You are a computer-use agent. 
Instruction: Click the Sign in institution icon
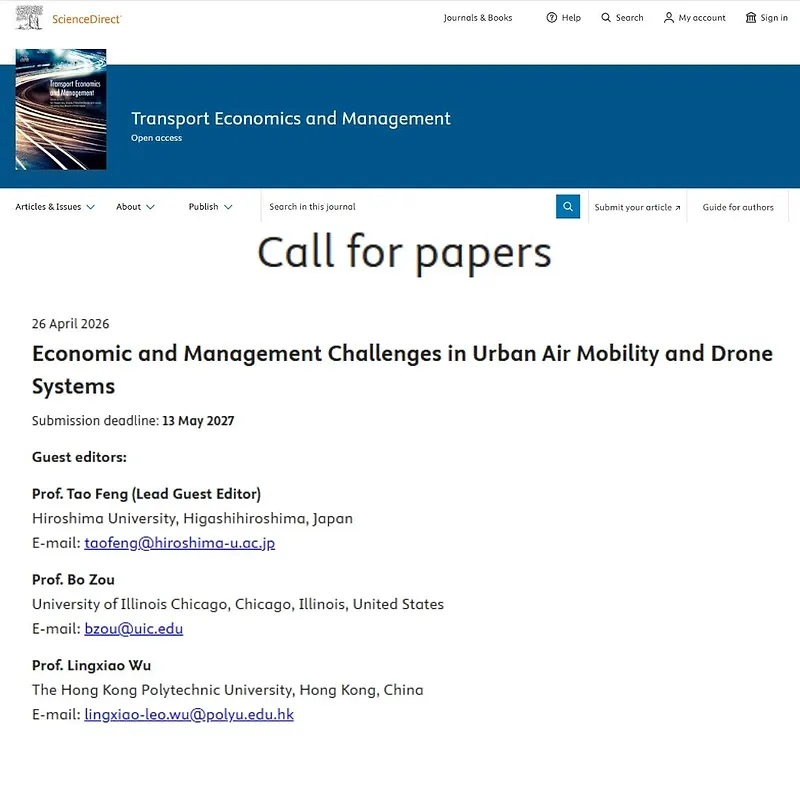click(x=751, y=18)
